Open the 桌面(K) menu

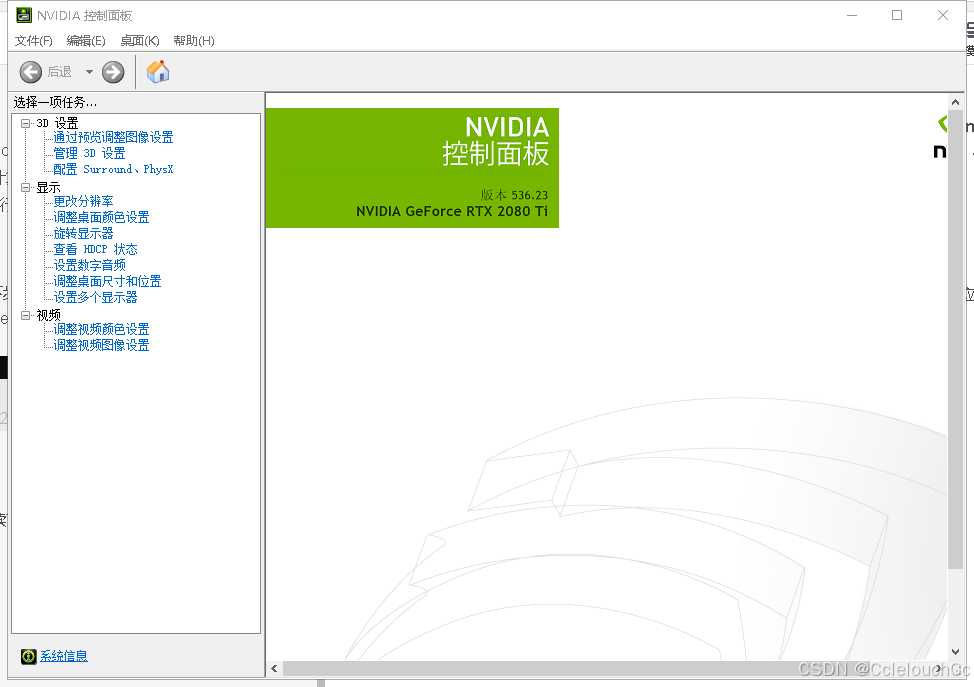point(140,40)
